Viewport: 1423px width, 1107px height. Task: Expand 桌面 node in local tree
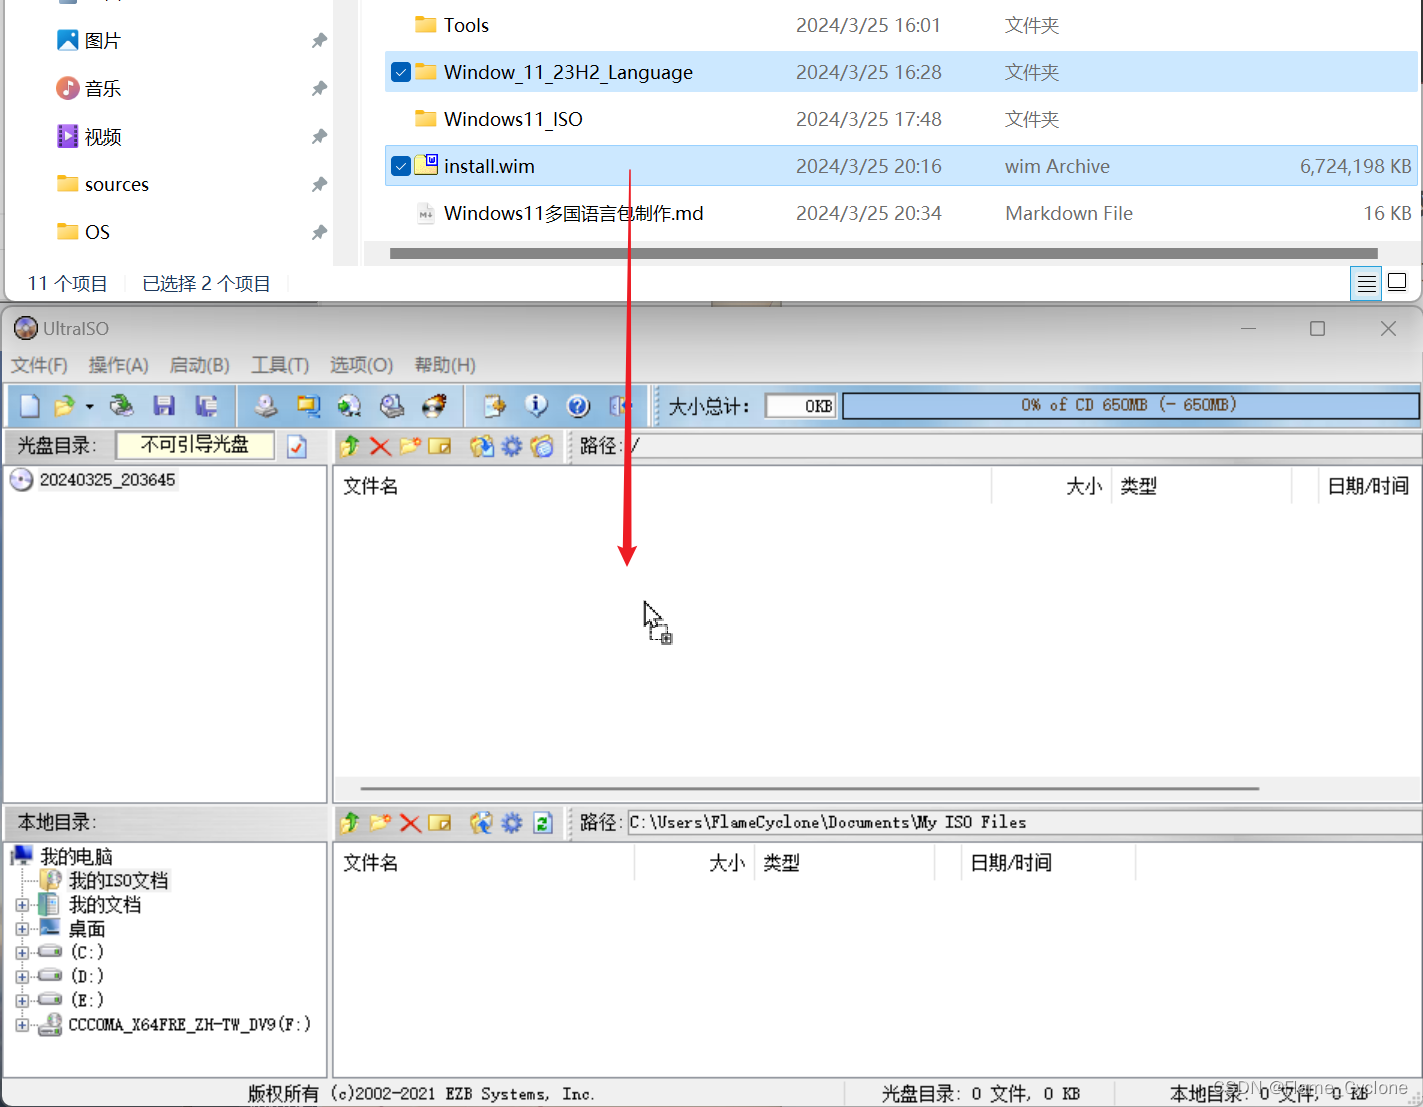22,929
